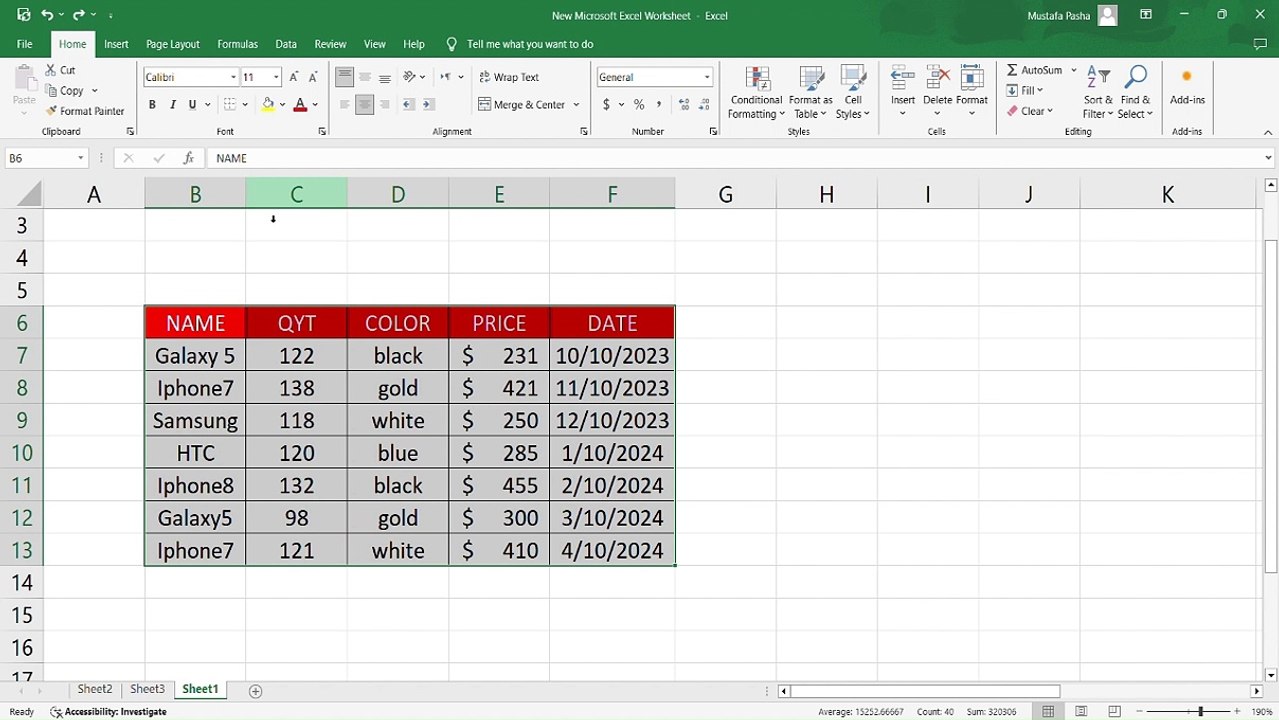Apply percent style

pos(639,104)
